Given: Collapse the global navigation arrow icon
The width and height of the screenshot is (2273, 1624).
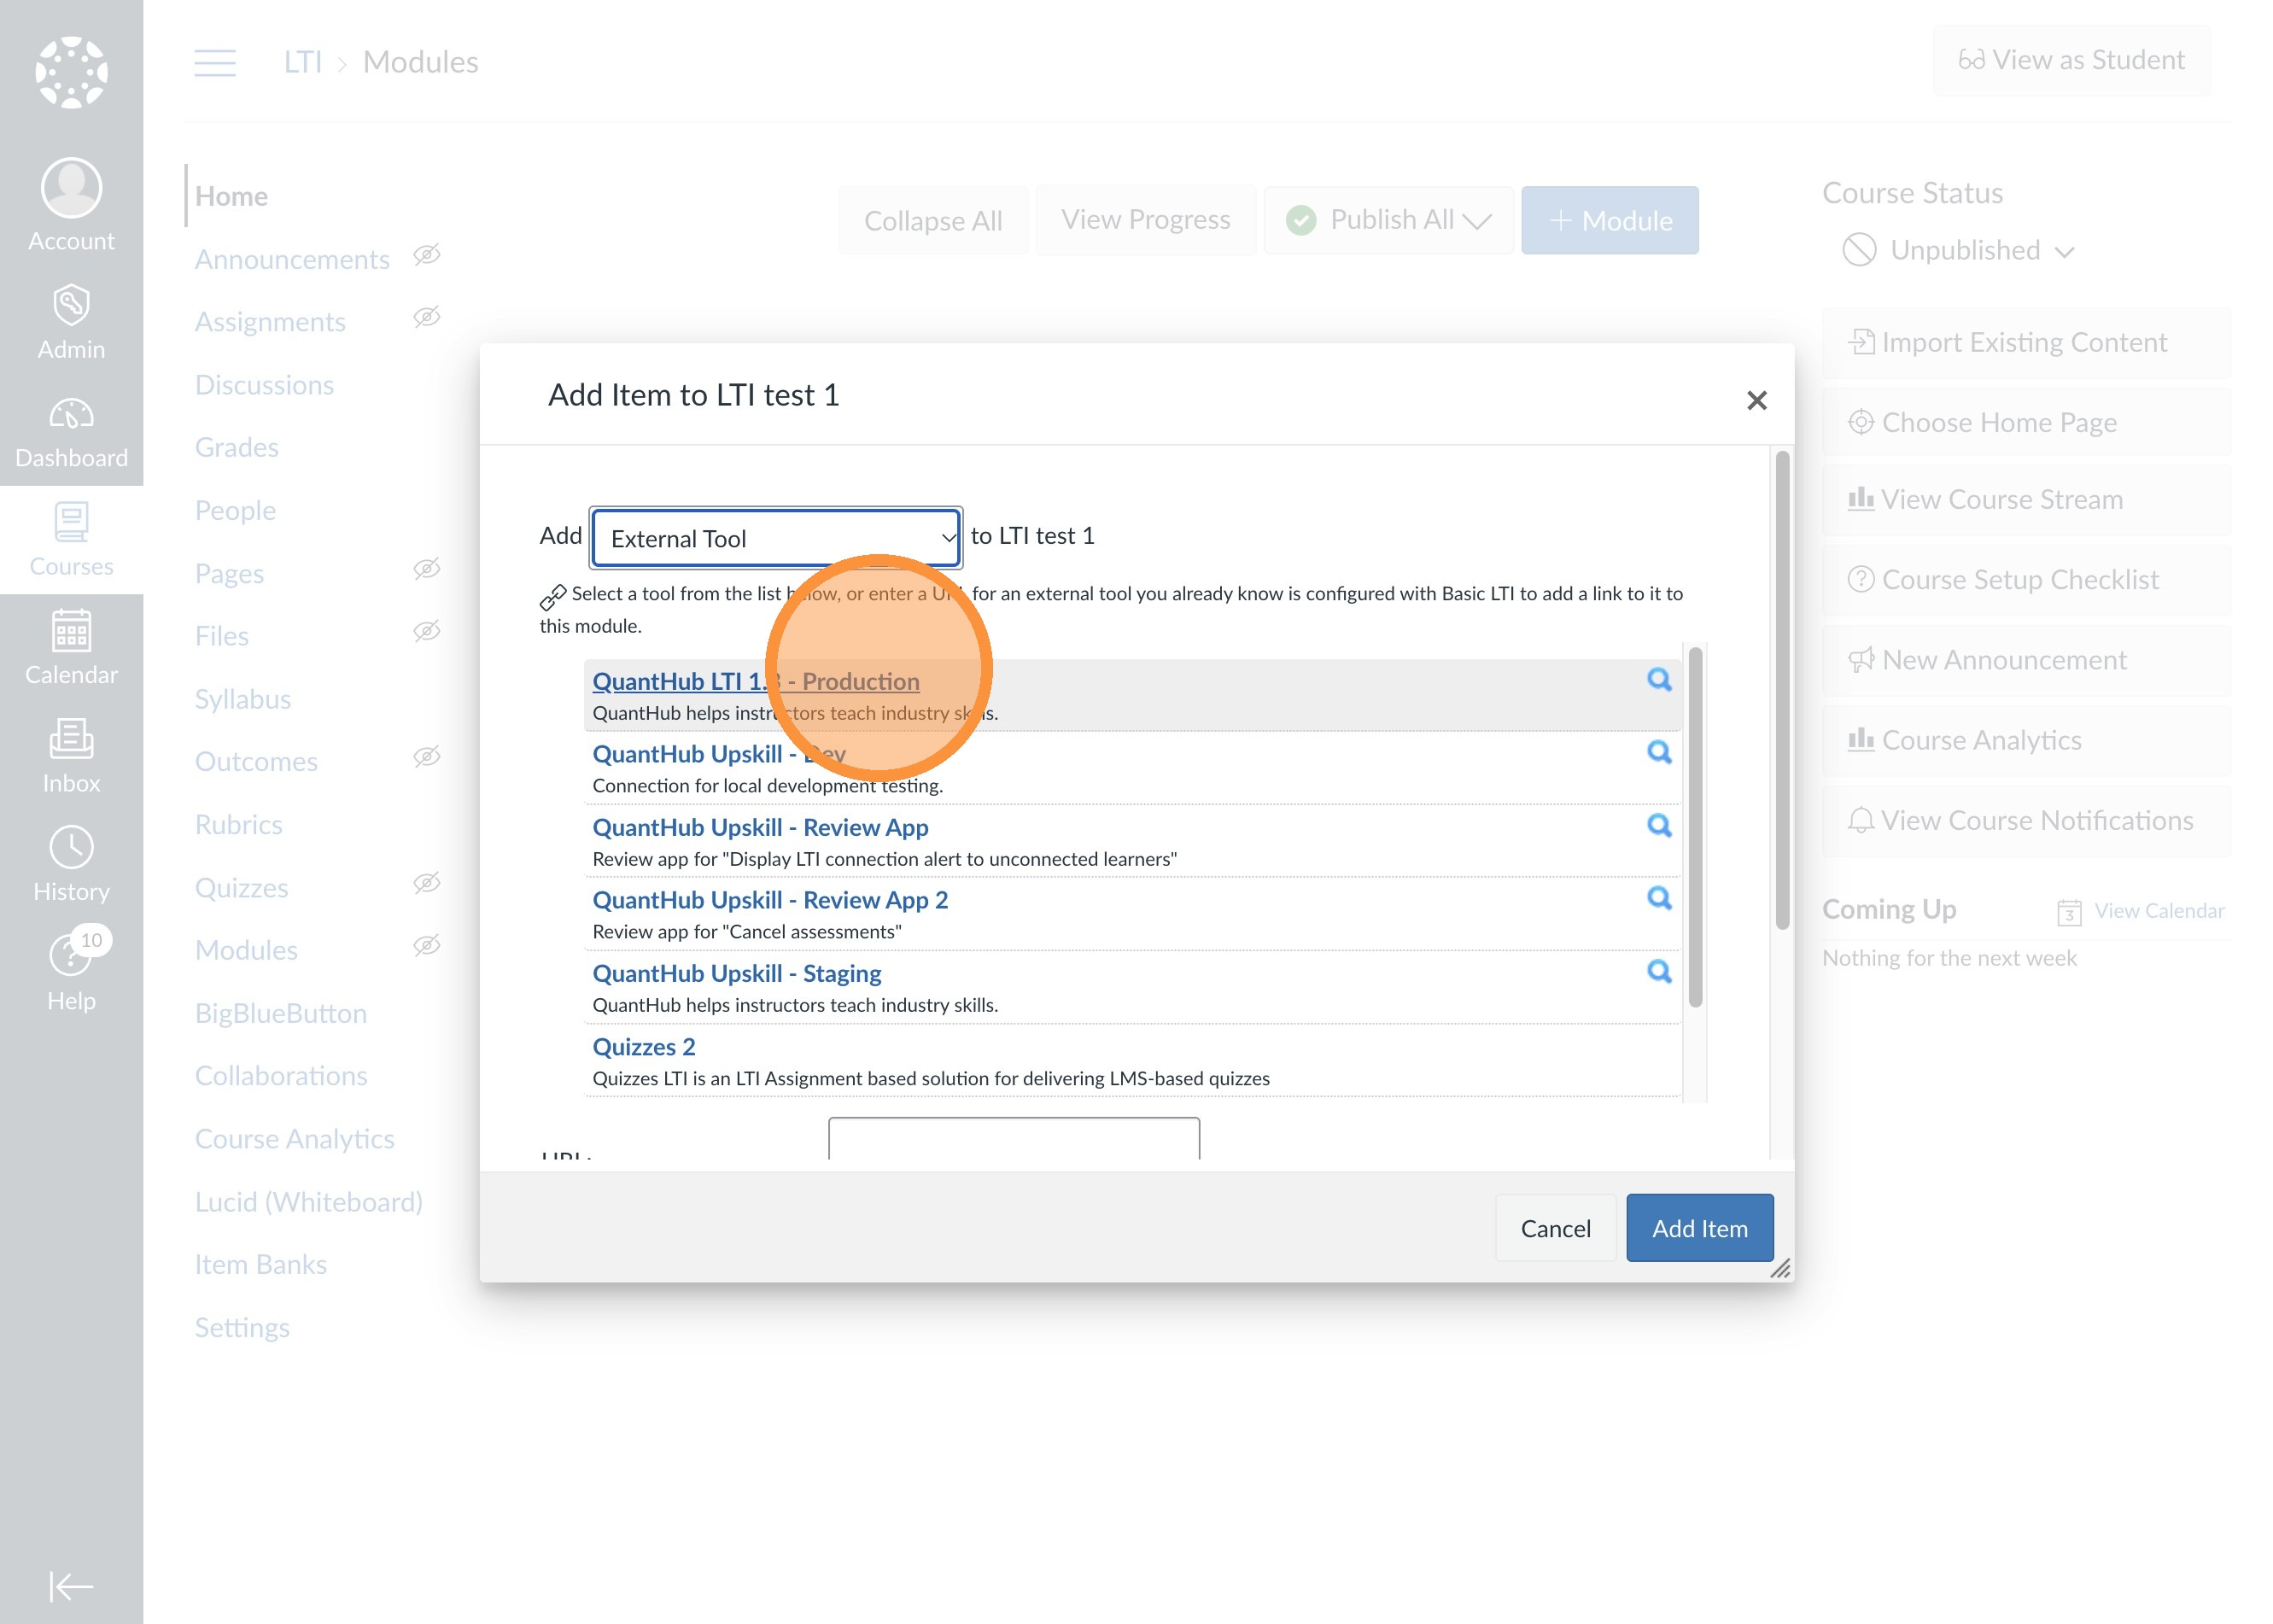Looking at the screenshot, I should 71,1586.
